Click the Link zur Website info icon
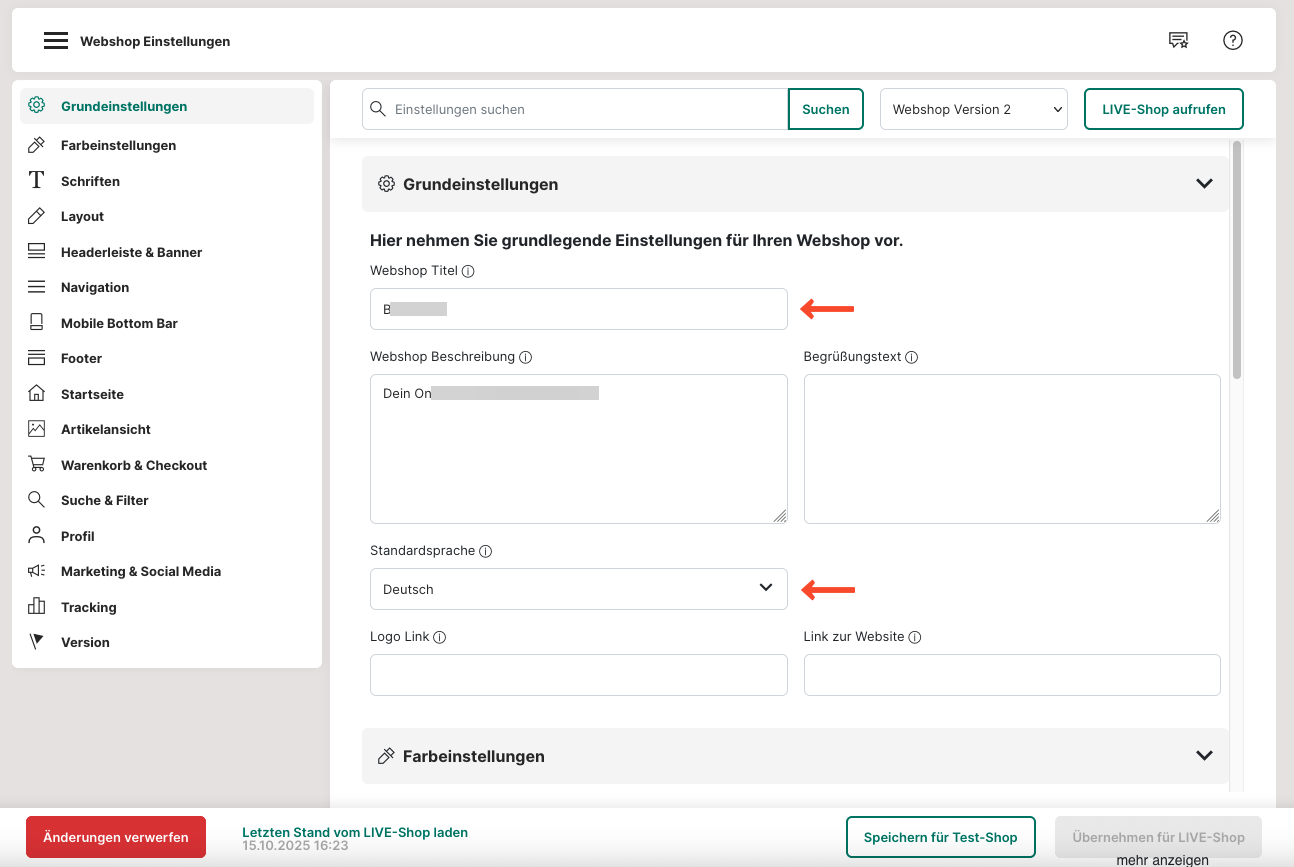Screen dimensions: 1294x867 point(915,637)
